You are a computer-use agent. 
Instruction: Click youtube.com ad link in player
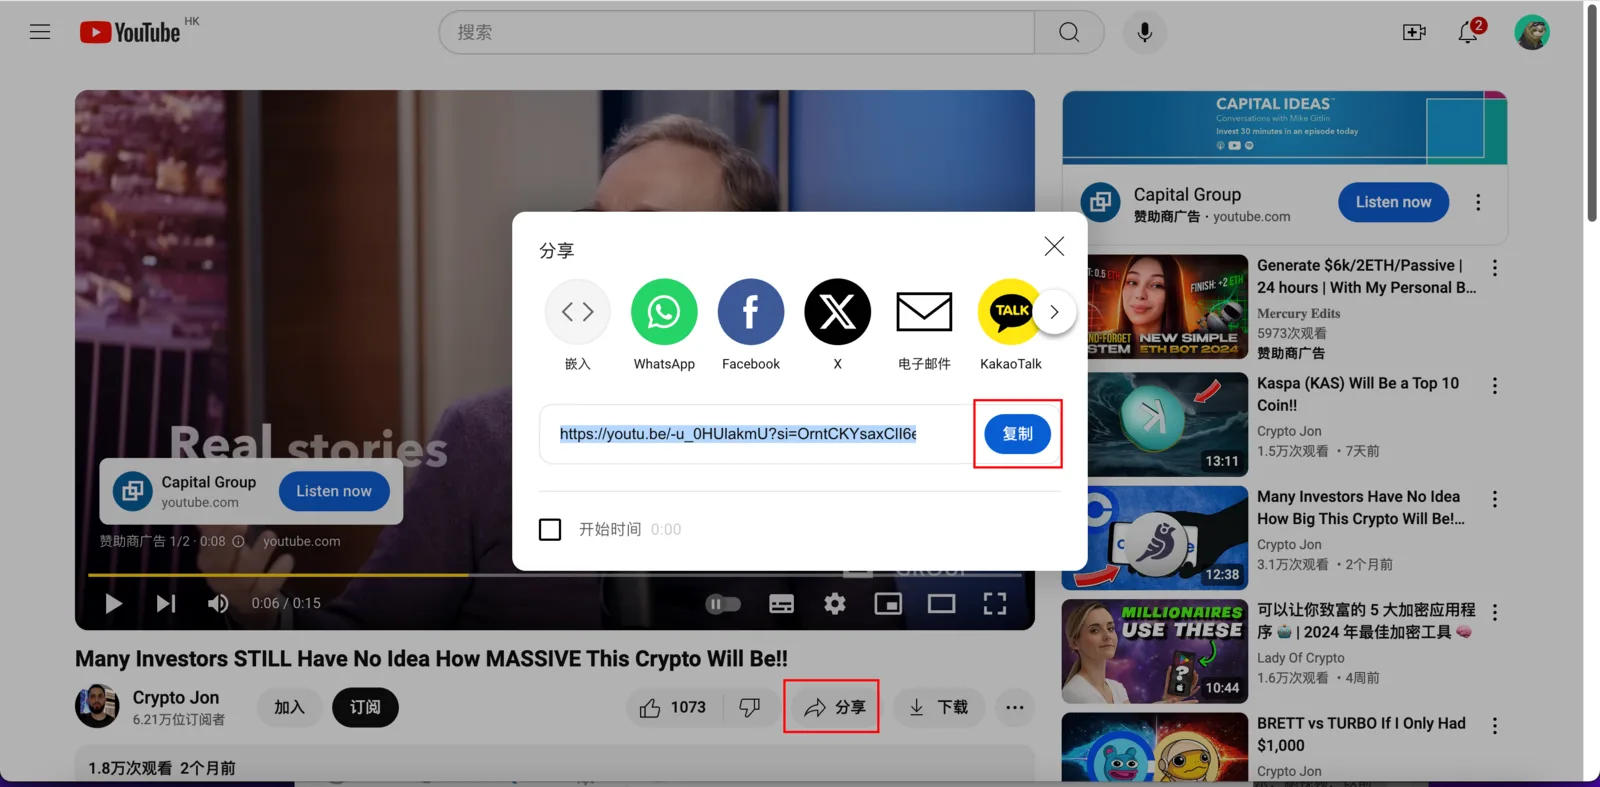302,541
